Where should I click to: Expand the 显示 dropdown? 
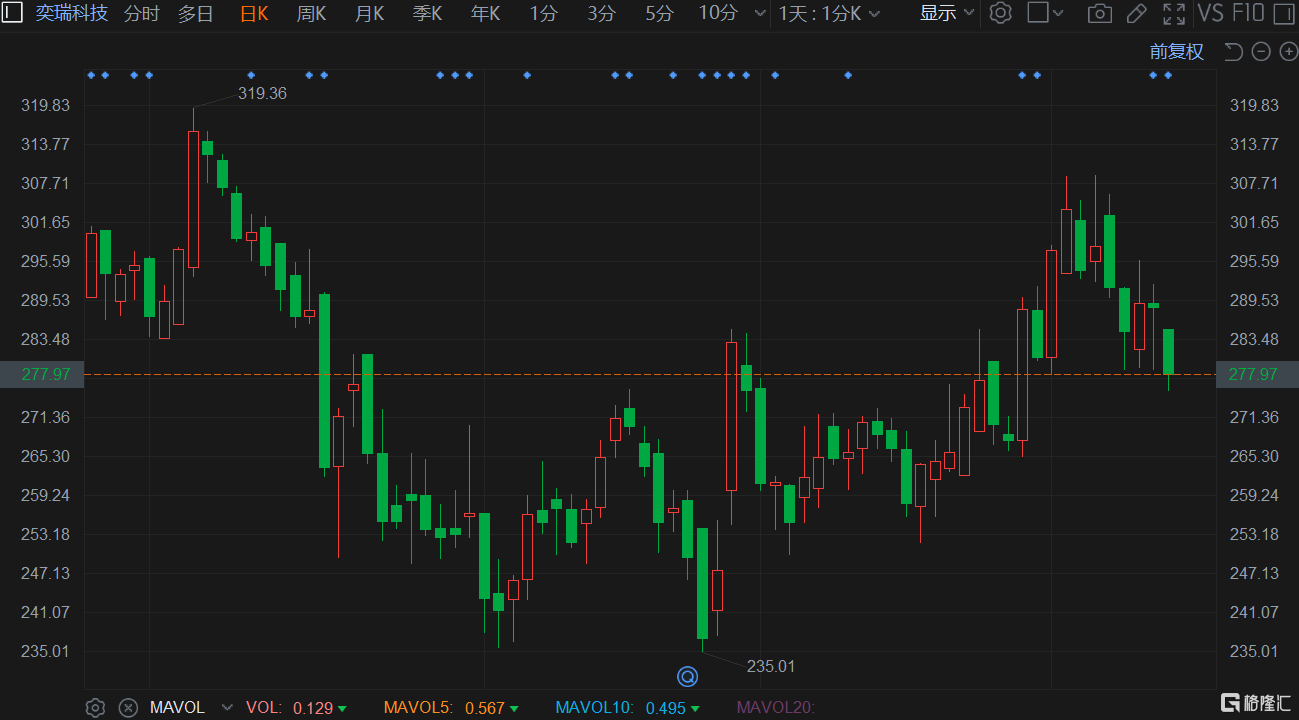(946, 13)
